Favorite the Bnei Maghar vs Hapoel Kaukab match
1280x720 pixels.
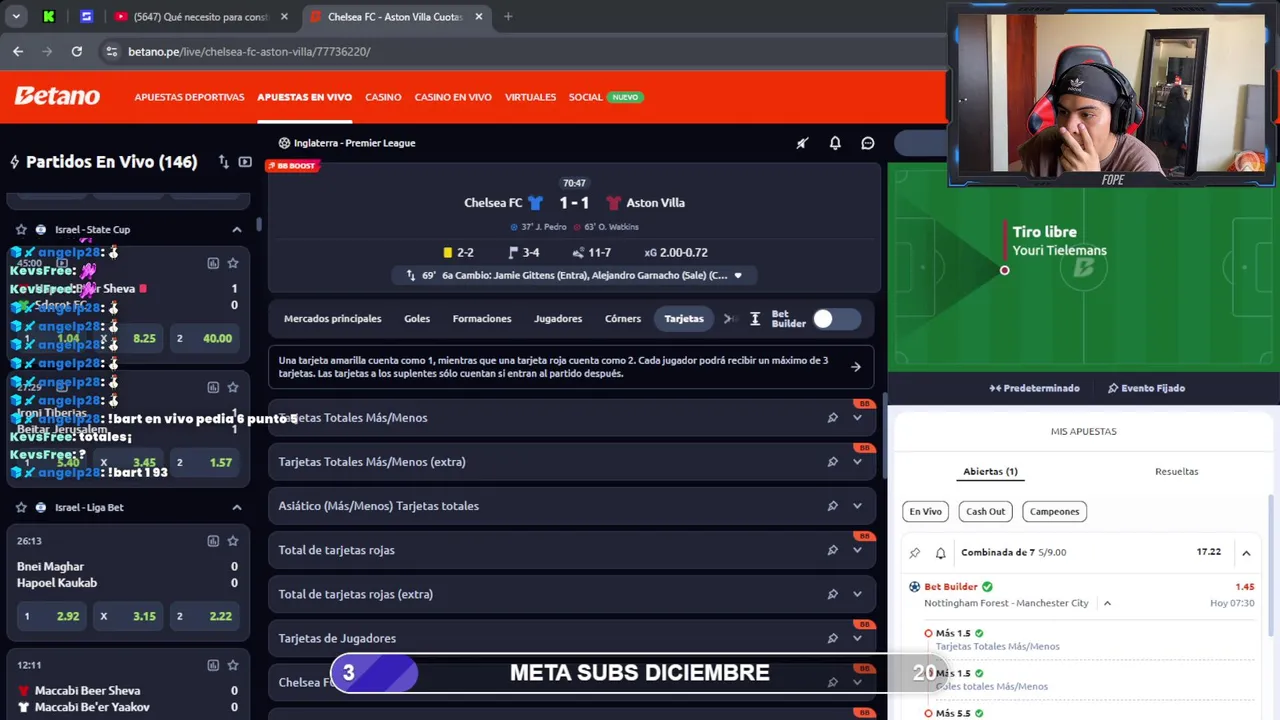tap(233, 541)
